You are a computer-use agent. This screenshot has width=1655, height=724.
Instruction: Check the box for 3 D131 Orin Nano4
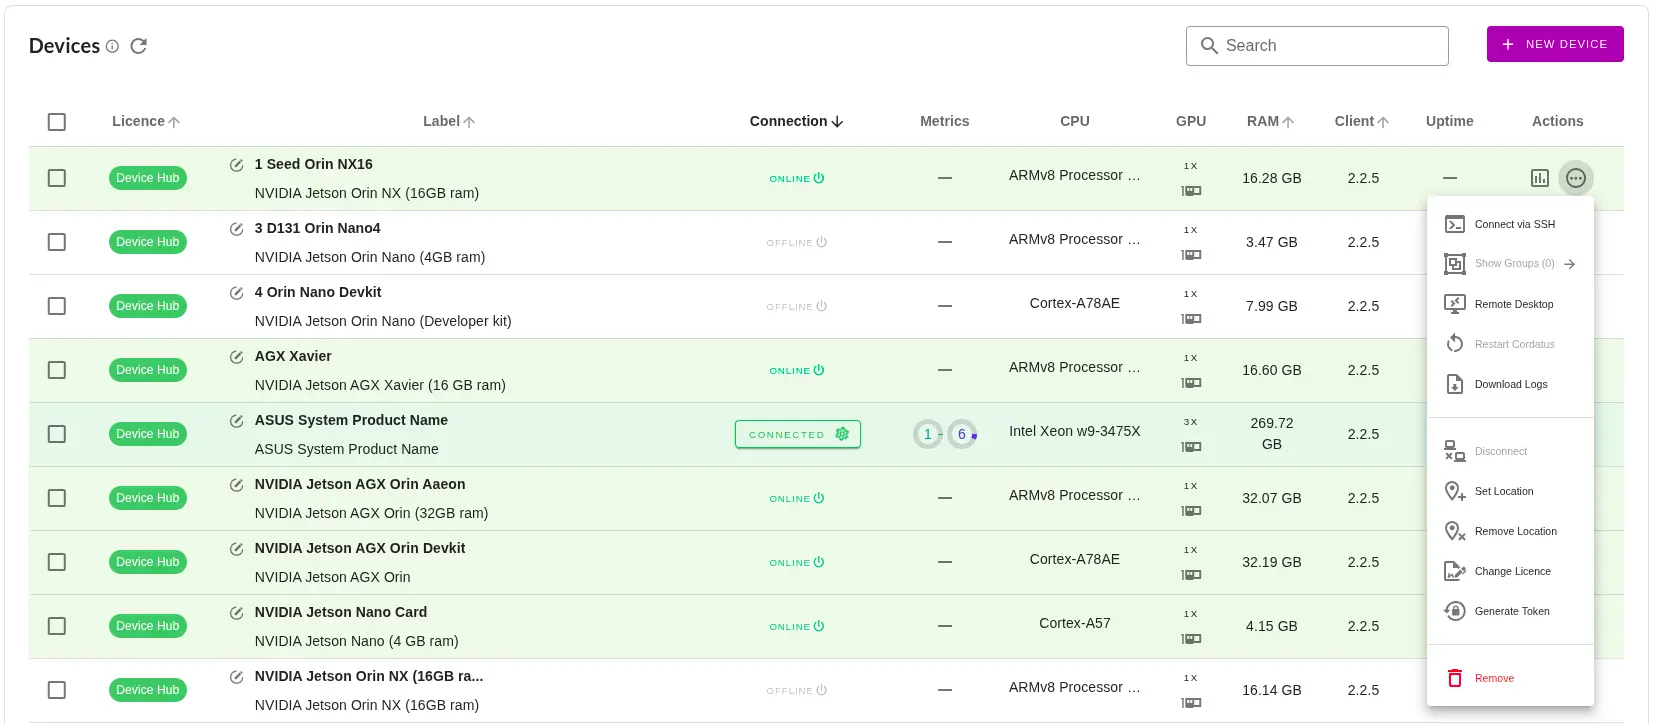pyautogui.click(x=57, y=242)
